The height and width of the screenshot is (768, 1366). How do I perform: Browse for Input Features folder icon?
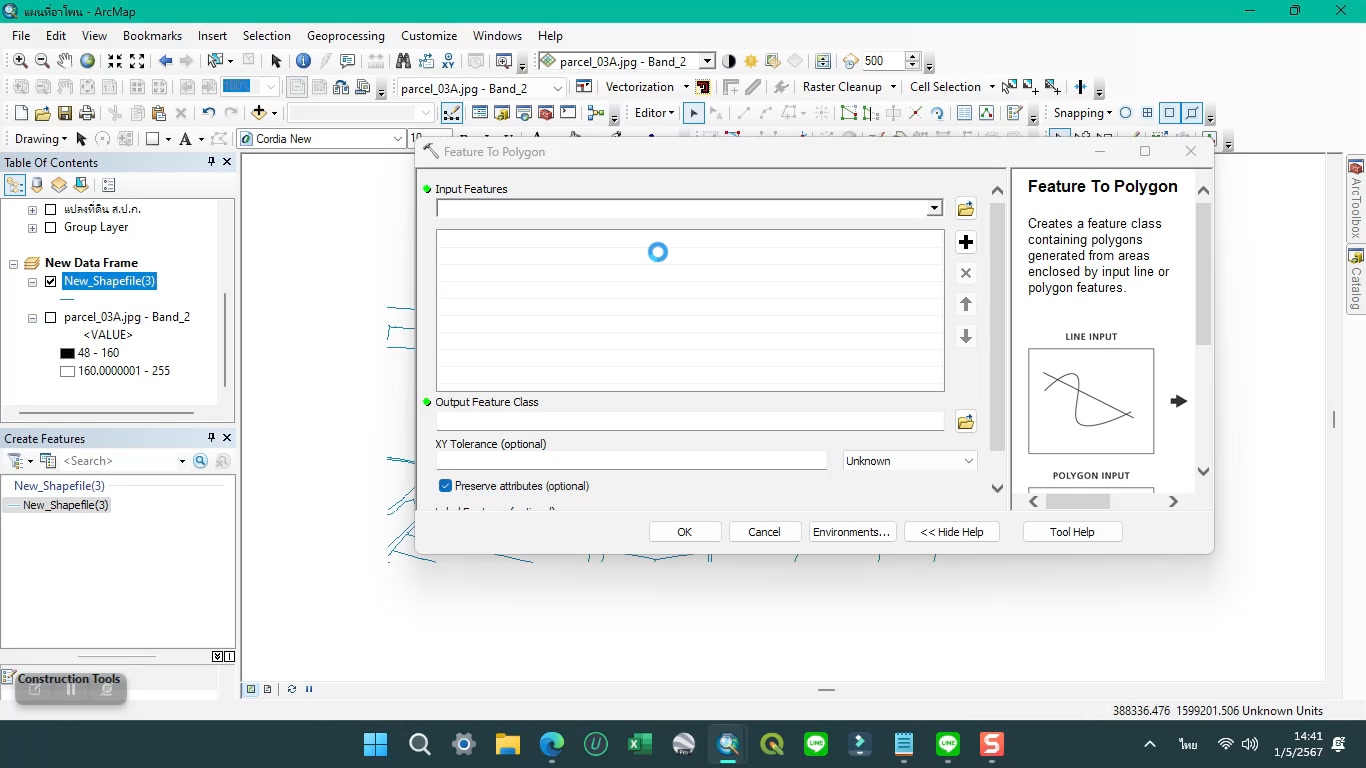tap(965, 209)
